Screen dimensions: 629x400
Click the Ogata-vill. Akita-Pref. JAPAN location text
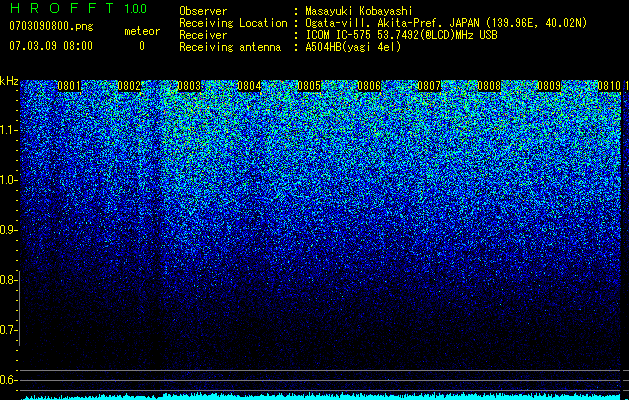[x=446, y=23]
